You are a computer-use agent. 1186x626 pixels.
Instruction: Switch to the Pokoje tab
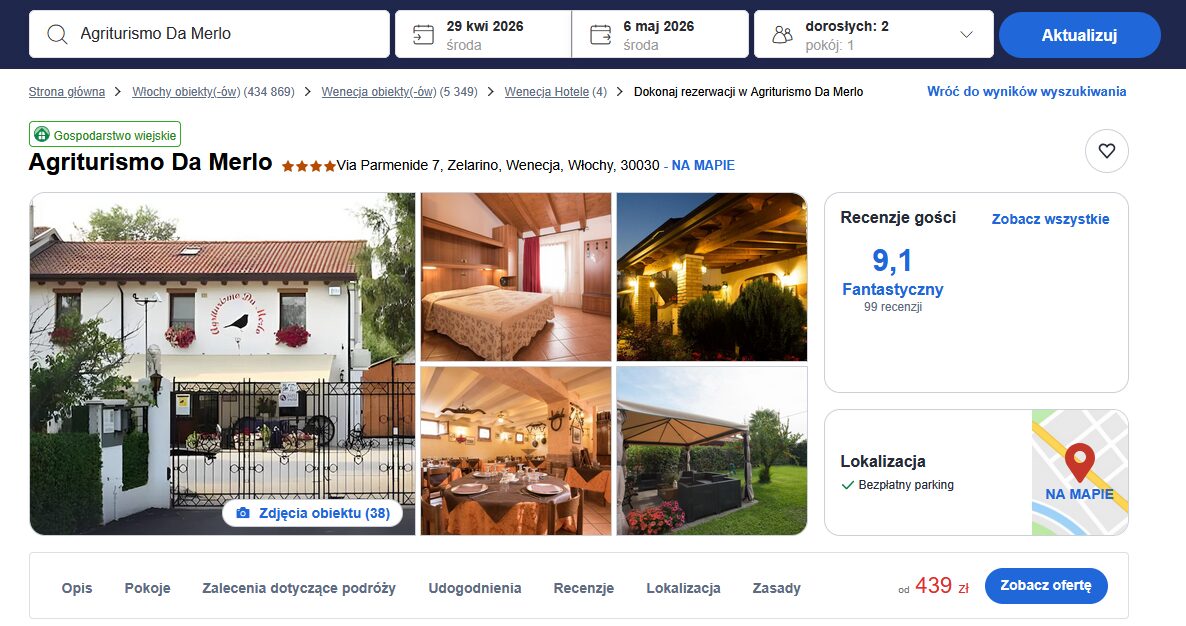147,588
